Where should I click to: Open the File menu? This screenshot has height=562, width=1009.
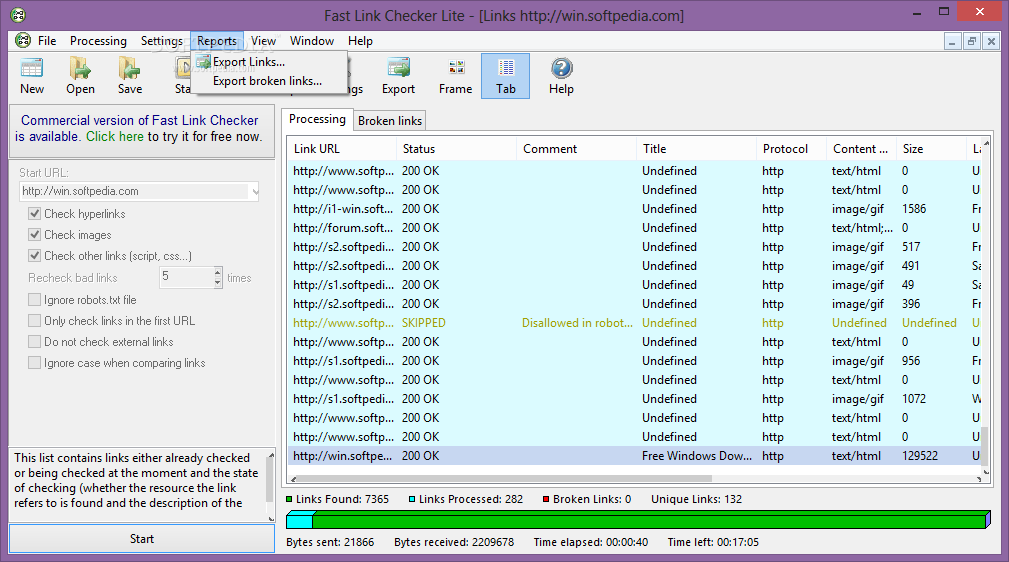tap(47, 41)
